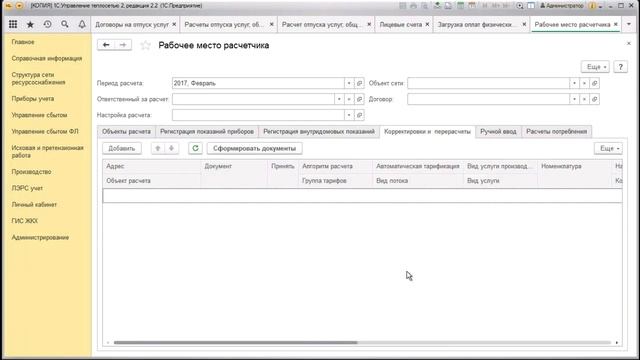Open the sections grid menu icon

(x=13, y=24)
